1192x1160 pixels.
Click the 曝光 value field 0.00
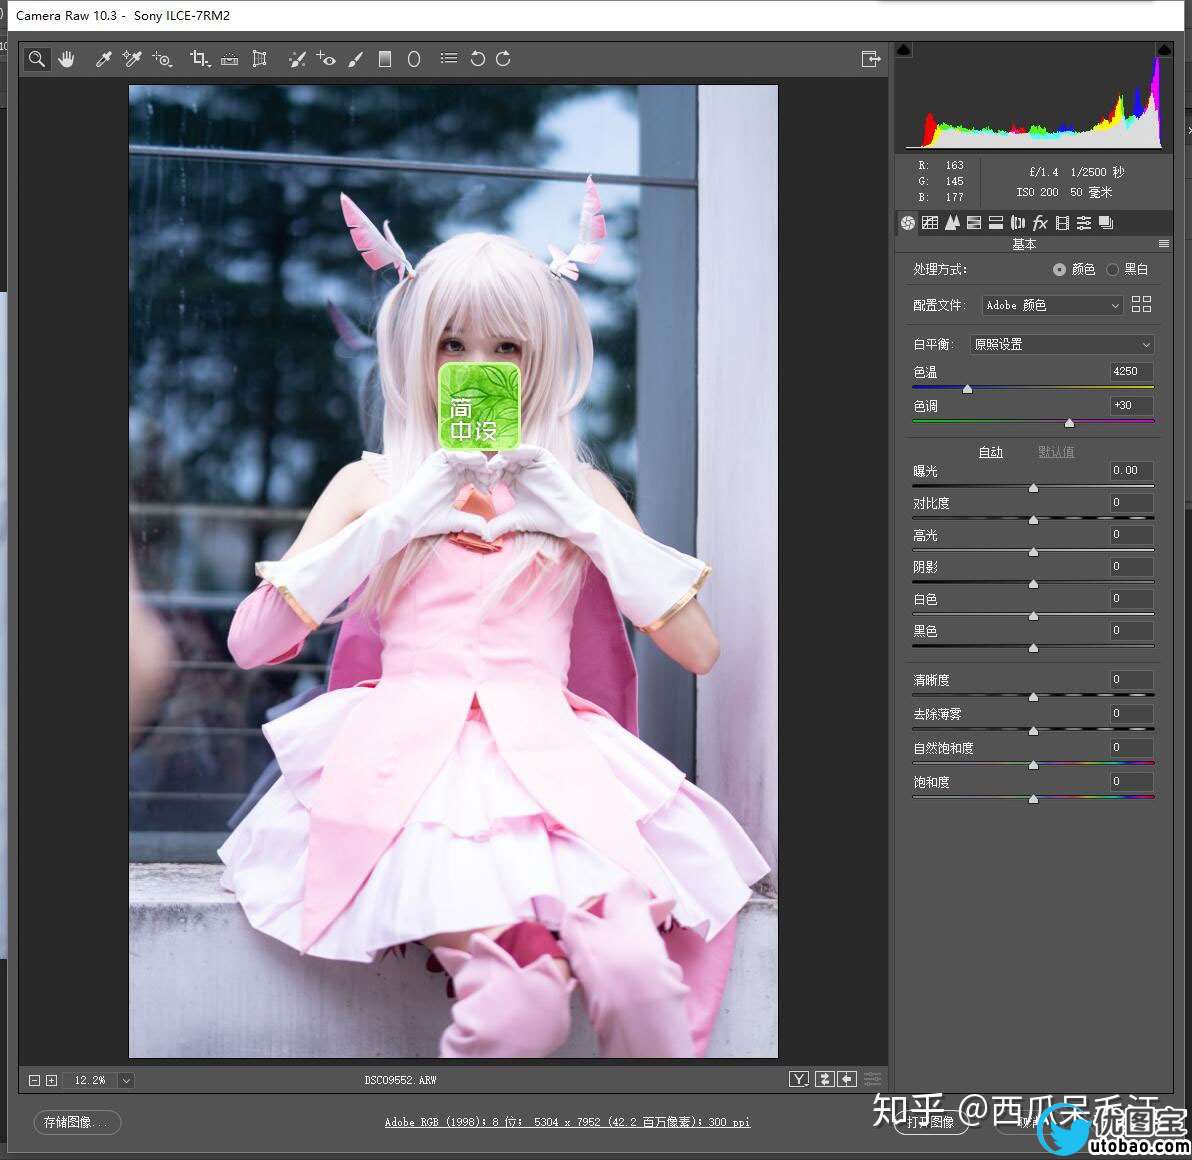[1131, 471]
